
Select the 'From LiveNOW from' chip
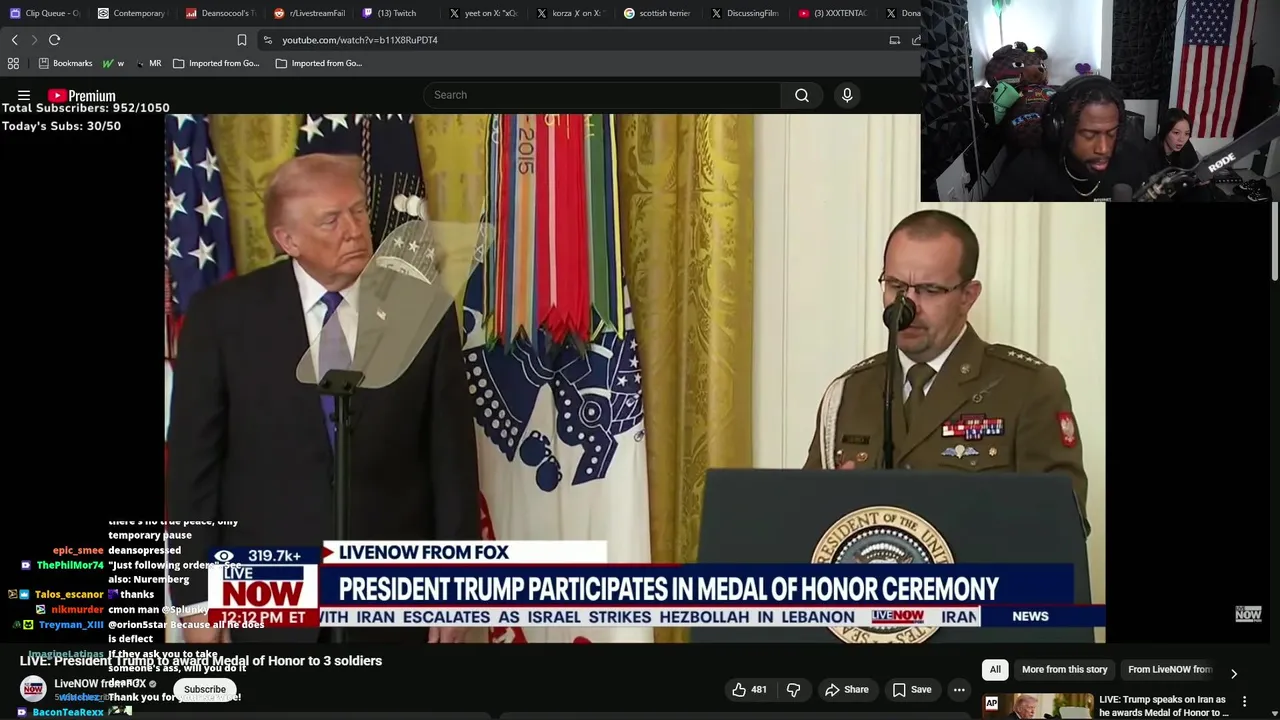coord(1169,669)
